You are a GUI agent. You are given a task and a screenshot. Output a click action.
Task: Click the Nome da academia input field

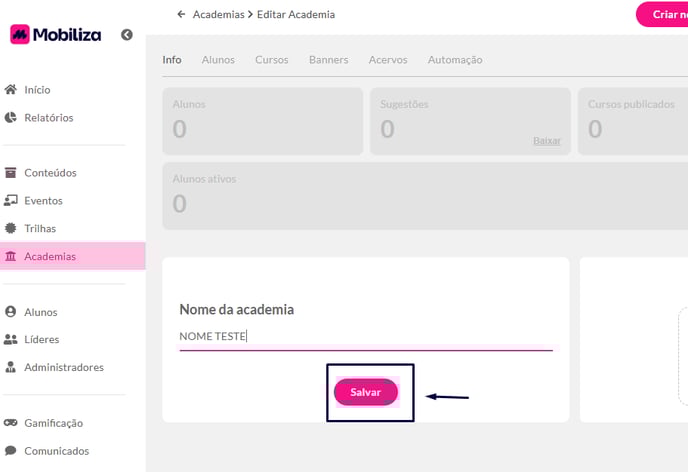(366, 336)
